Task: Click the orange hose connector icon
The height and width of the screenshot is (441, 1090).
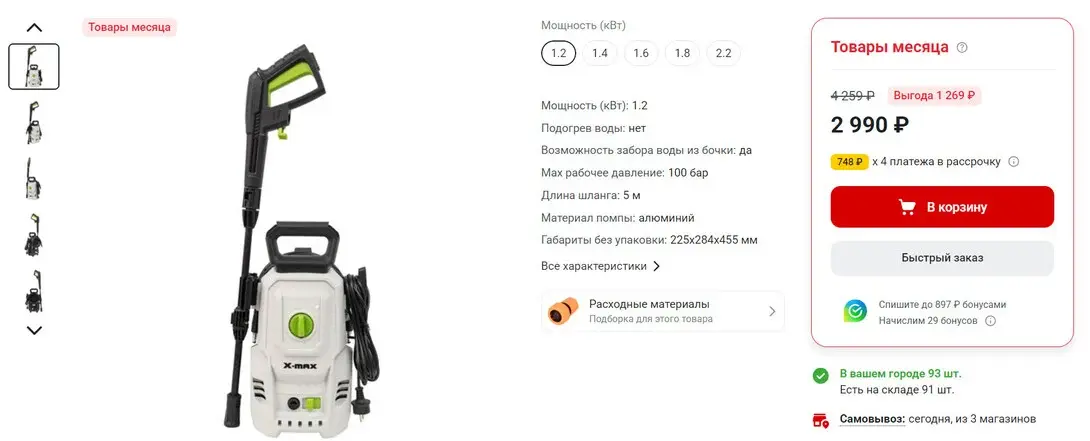Action: (x=563, y=311)
